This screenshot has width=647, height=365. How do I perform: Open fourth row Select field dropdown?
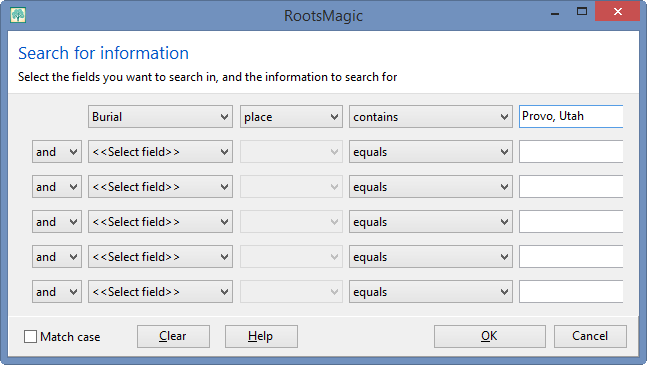160,222
